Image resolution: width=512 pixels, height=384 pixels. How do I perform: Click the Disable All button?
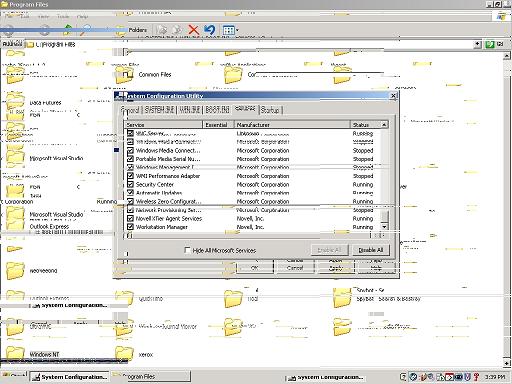point(371,250)
